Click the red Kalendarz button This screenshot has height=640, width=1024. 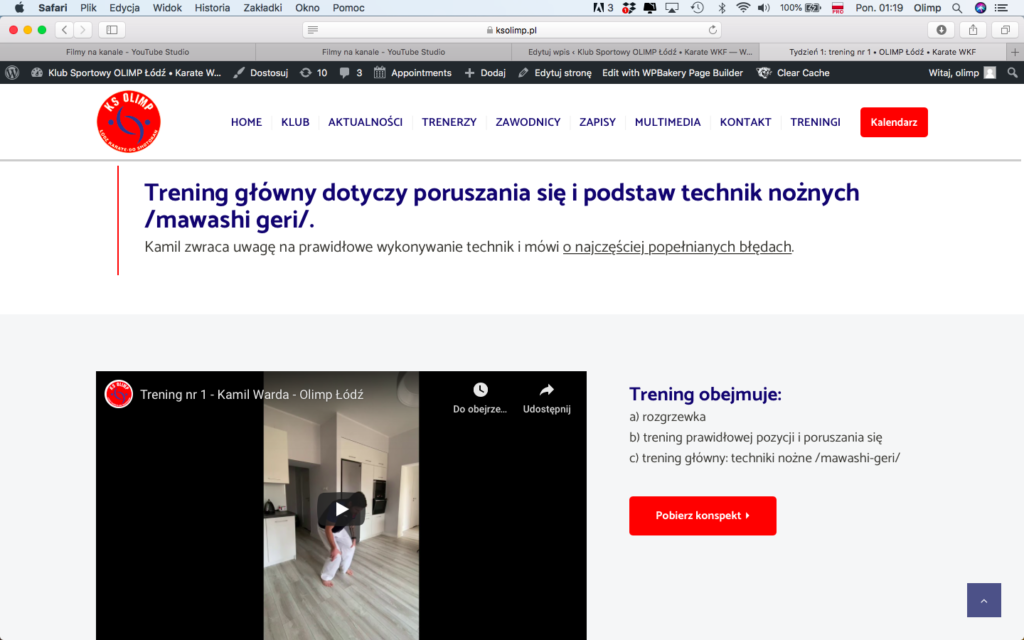coord(893,122)
